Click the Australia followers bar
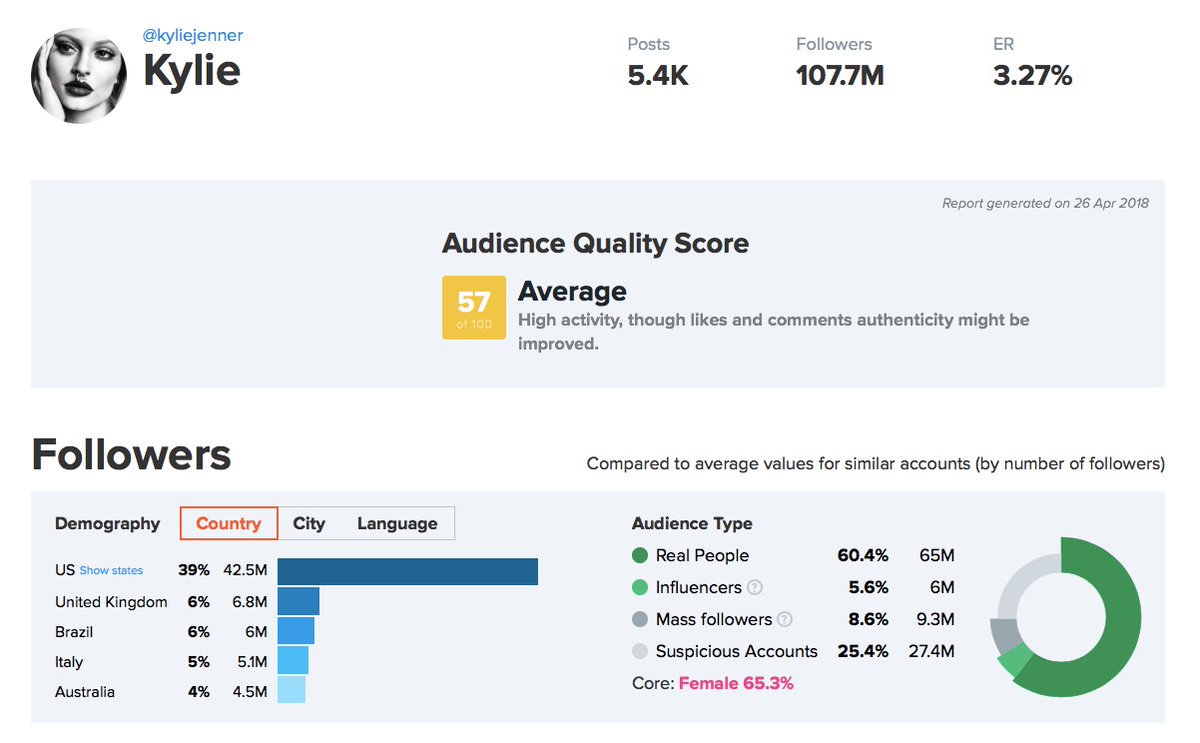1200x743 pixels. click(x=290, y=691)
